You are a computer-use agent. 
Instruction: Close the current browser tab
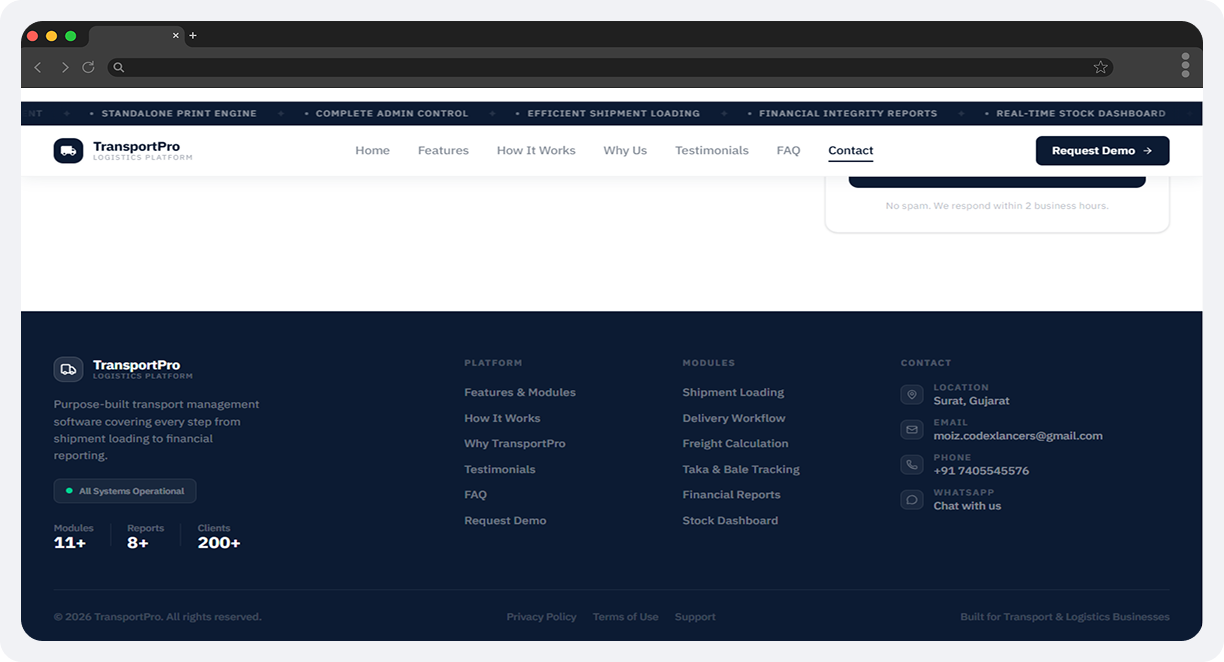pos(176,36)
